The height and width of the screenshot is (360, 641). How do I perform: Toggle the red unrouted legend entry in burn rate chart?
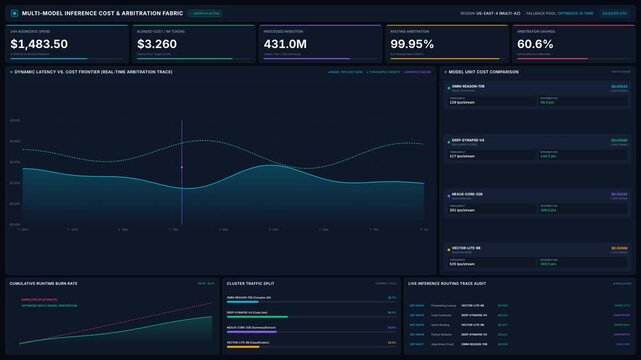[39, 300]
